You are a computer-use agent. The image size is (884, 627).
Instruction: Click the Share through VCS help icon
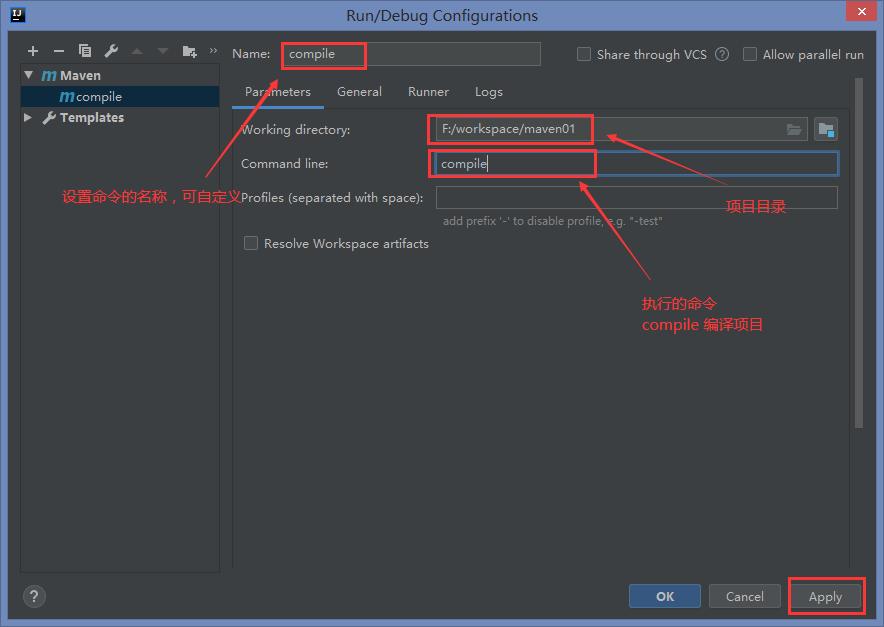(722, 55)
